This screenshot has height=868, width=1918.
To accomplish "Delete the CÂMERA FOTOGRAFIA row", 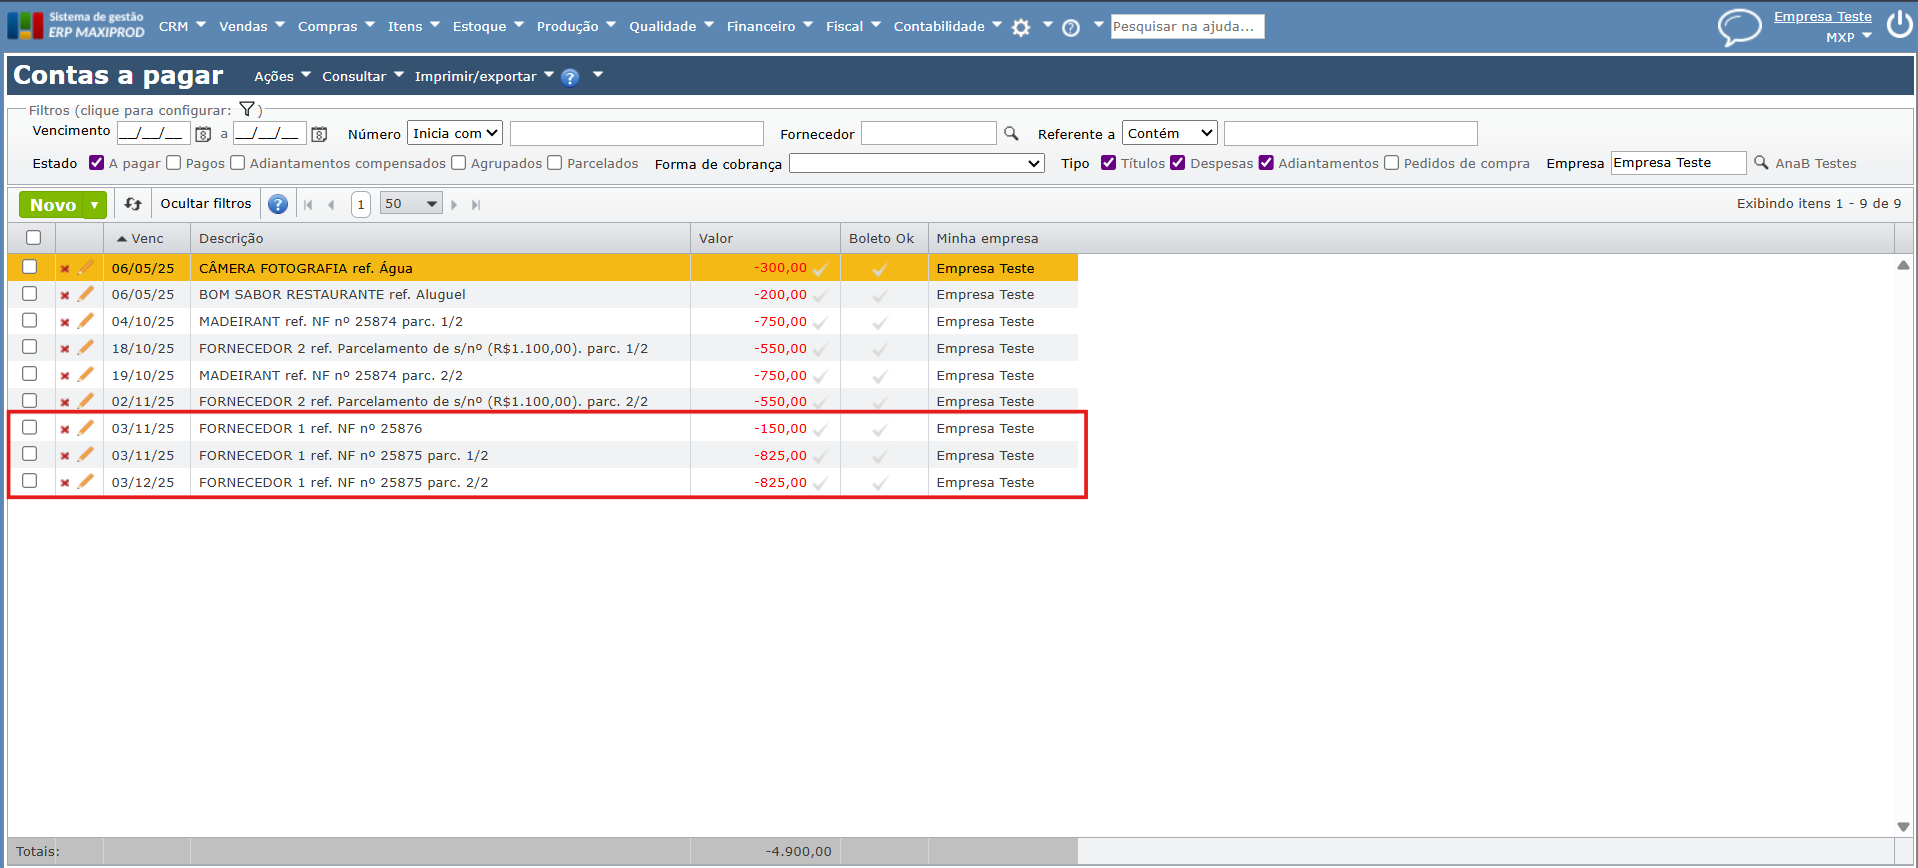I will 64,269.
